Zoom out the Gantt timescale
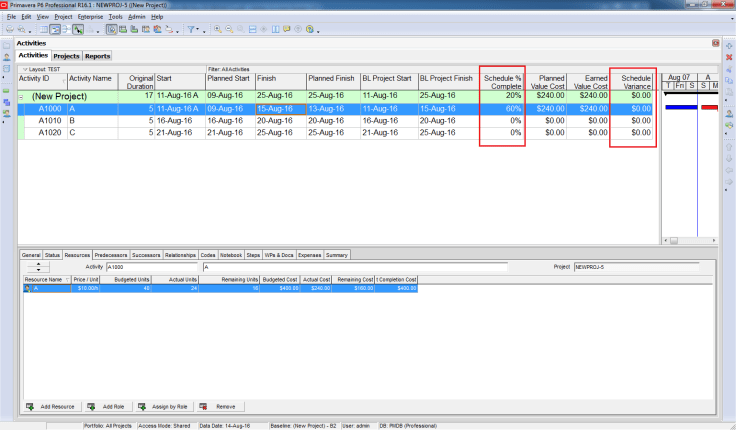736x430 pixels. pyautogui.click(x=229, y=29)
